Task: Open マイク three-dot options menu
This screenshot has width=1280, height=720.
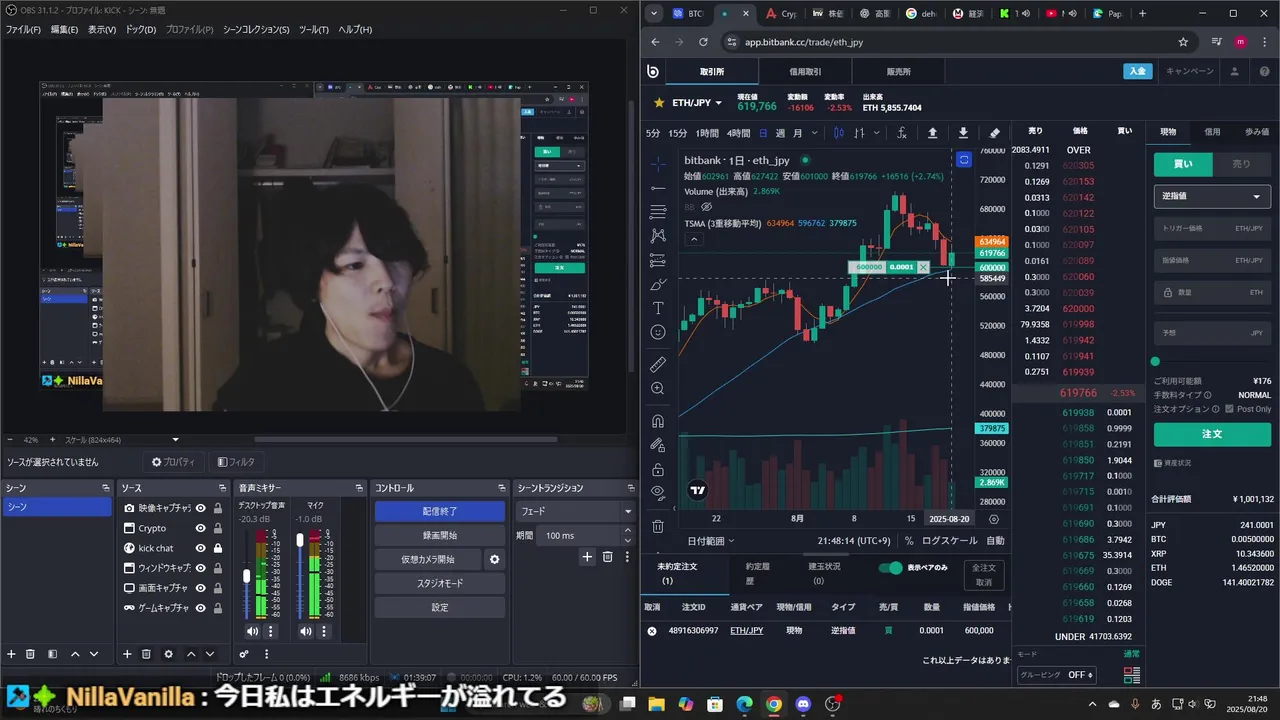Action: tap(325, 631)
